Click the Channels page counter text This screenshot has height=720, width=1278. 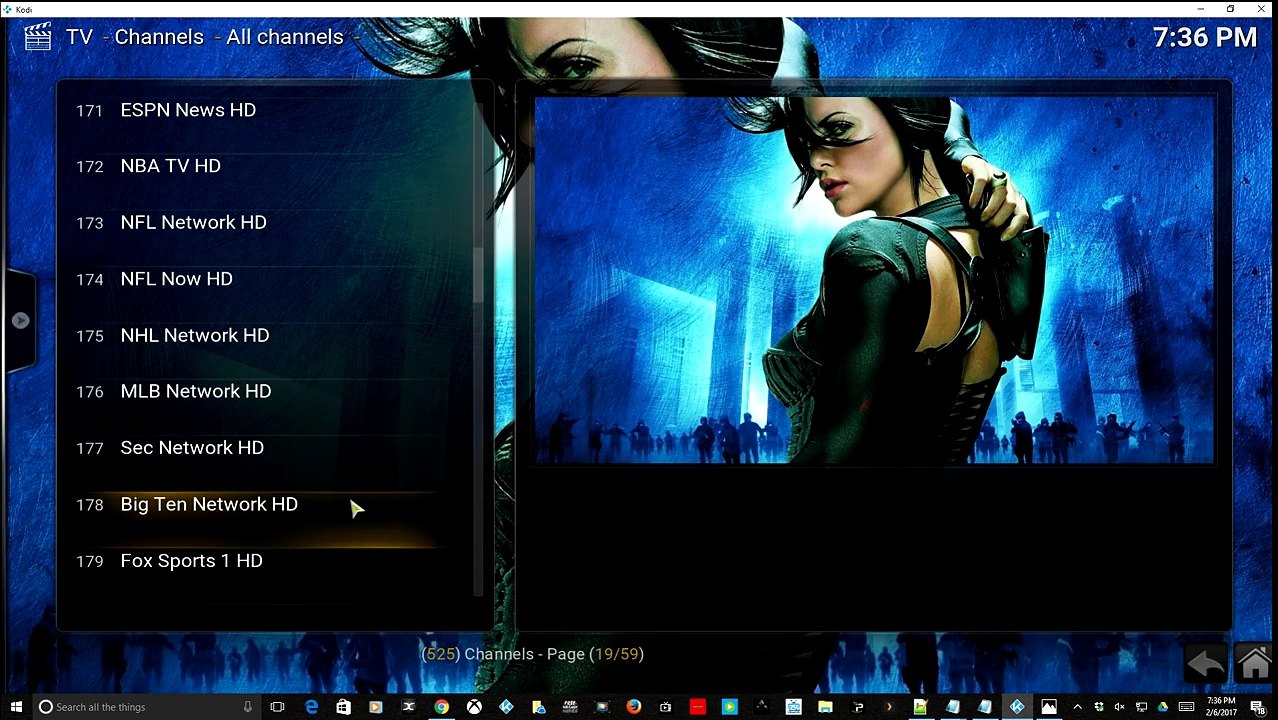click(533, 654)
